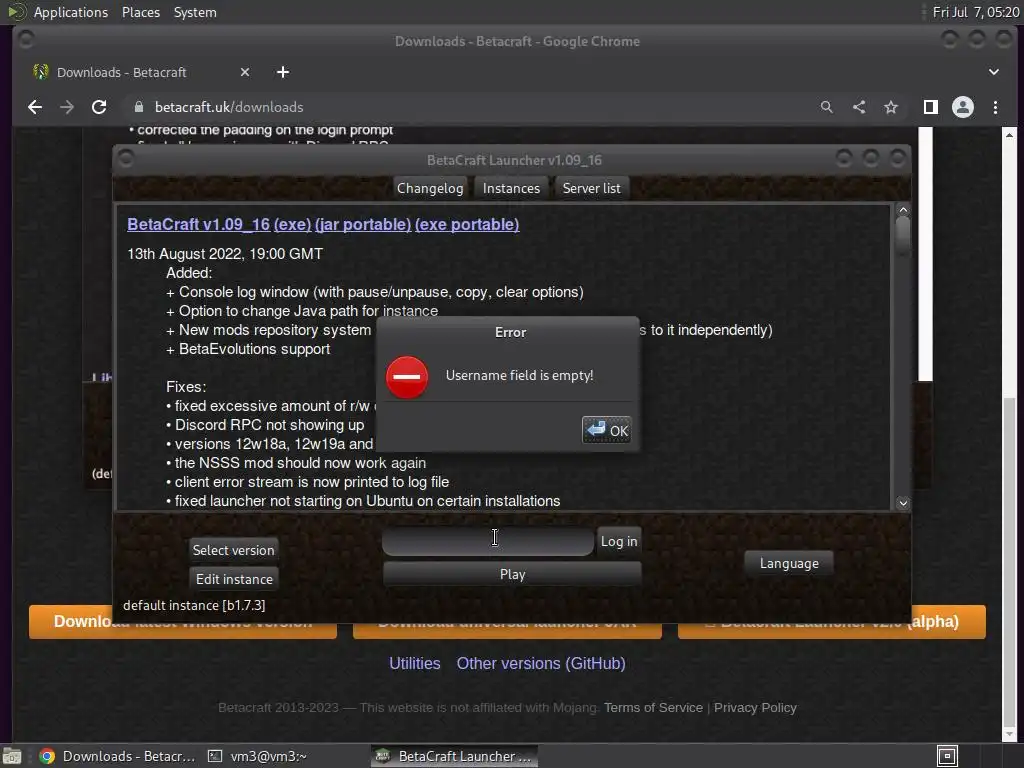1024x768 pixels.
Task: Open Language settings button
Action: point(789,564)
